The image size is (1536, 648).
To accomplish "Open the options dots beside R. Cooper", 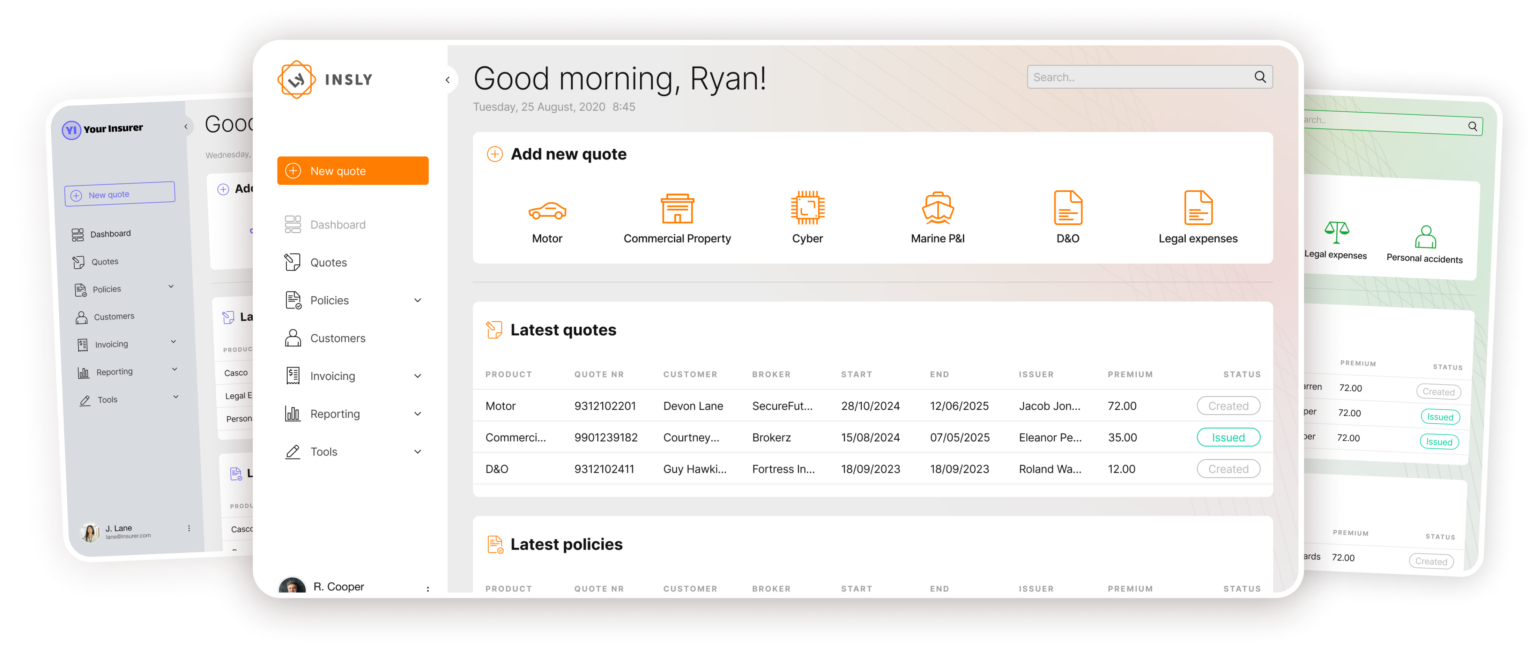I will point(428,589).
